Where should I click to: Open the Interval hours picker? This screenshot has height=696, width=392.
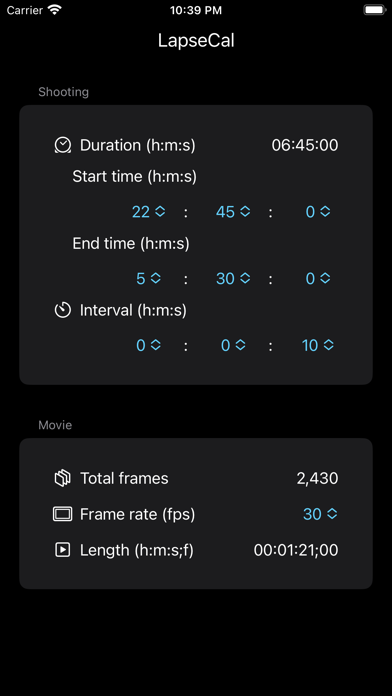tap(149, 345)
